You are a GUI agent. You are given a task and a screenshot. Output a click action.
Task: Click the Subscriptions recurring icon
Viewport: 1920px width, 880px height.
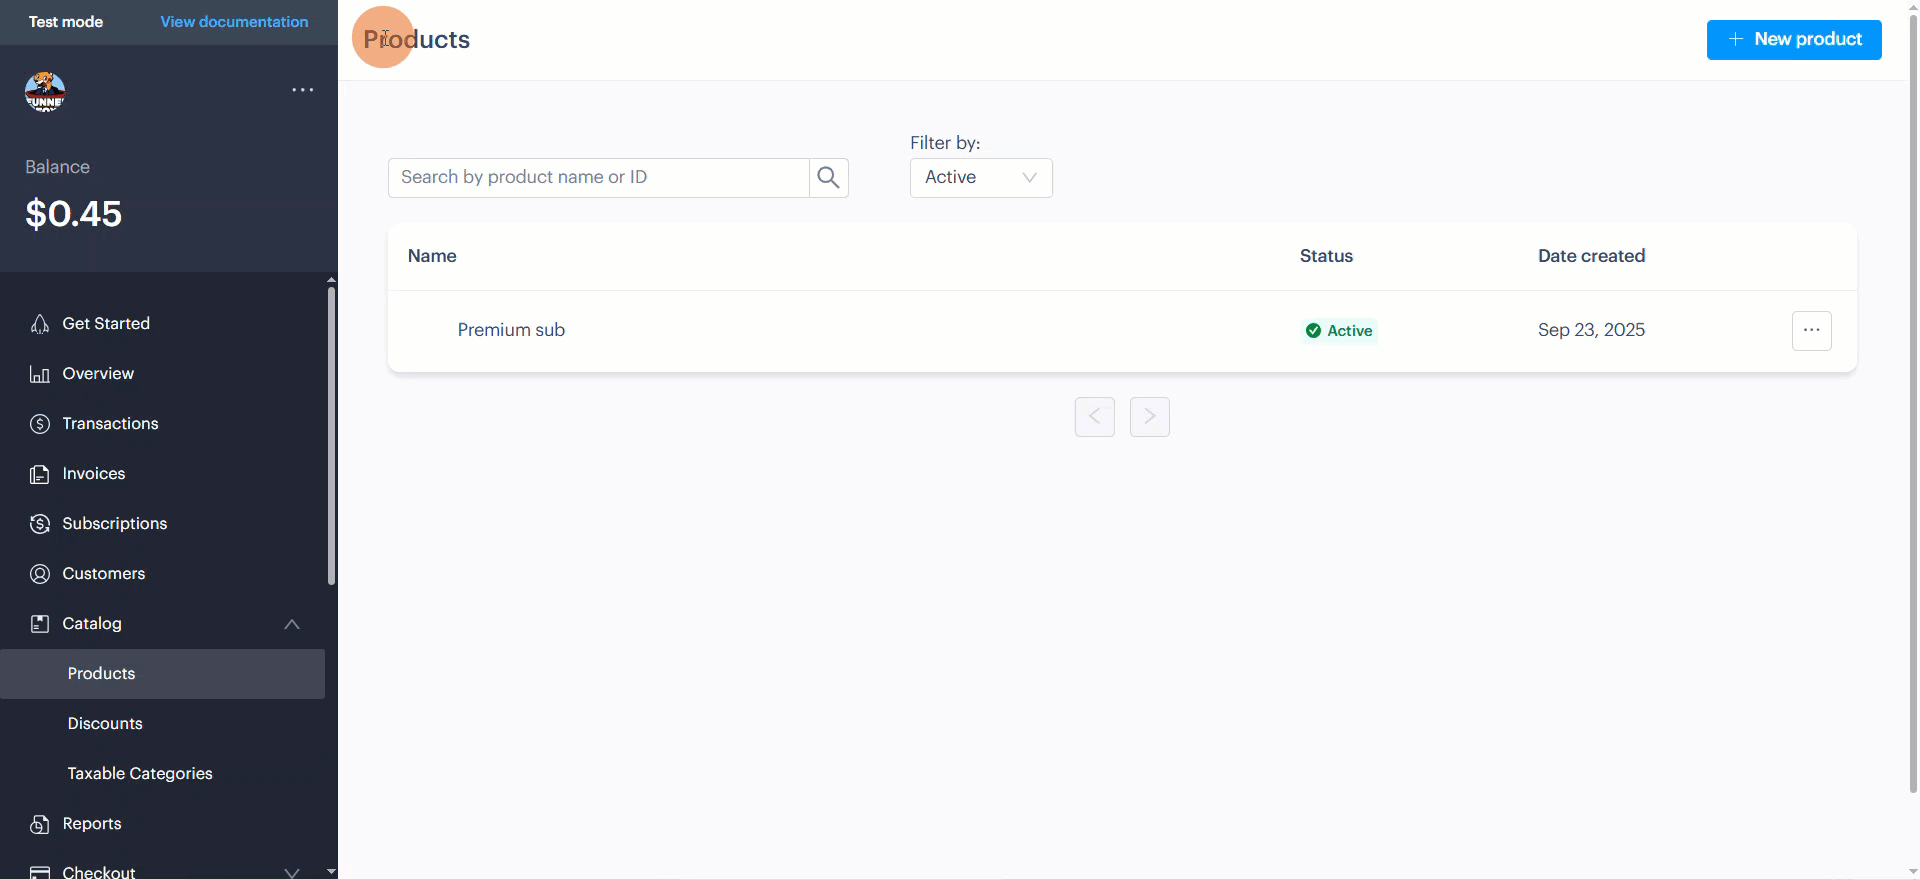(x=40, y=524)
